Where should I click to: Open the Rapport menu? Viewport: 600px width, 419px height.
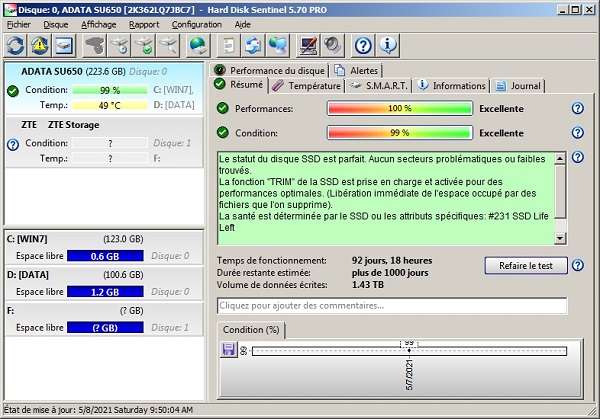[144, 24]
